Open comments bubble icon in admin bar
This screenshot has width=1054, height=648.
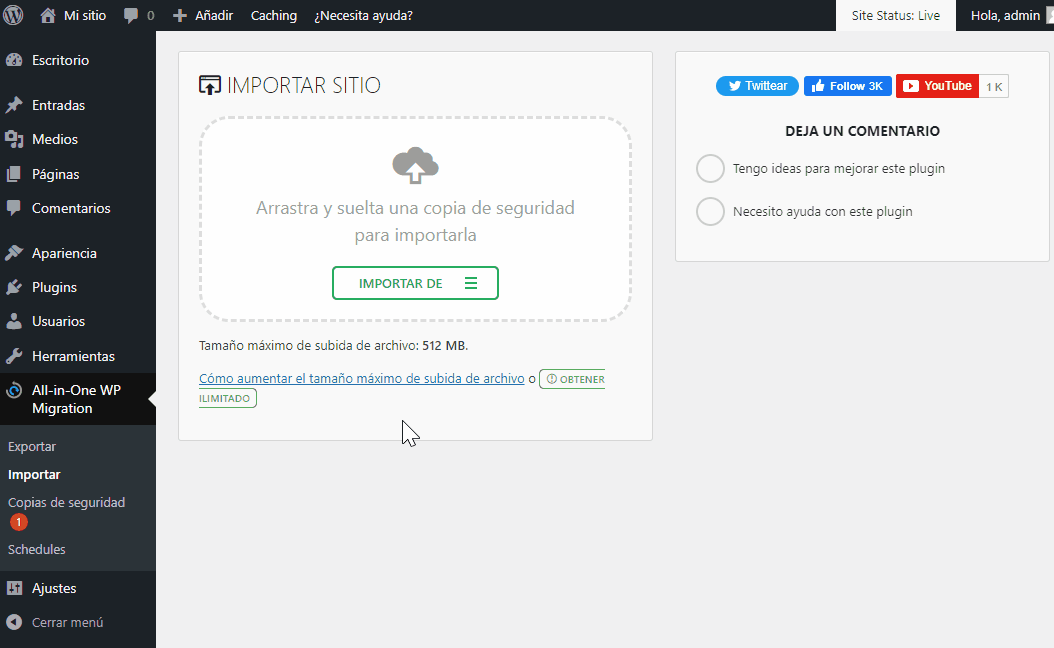pos(131,15)
